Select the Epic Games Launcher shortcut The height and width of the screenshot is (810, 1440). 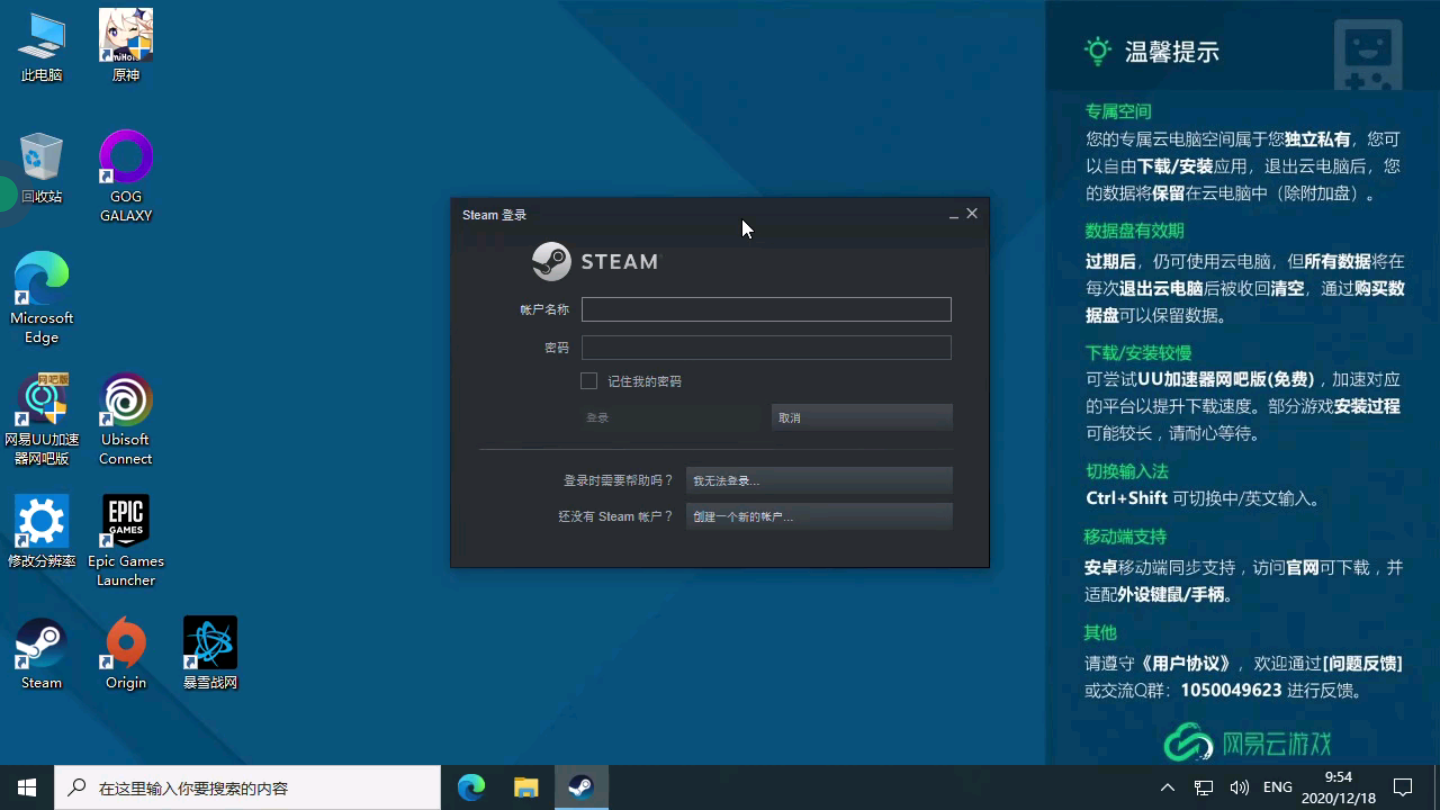click(126, 541)
